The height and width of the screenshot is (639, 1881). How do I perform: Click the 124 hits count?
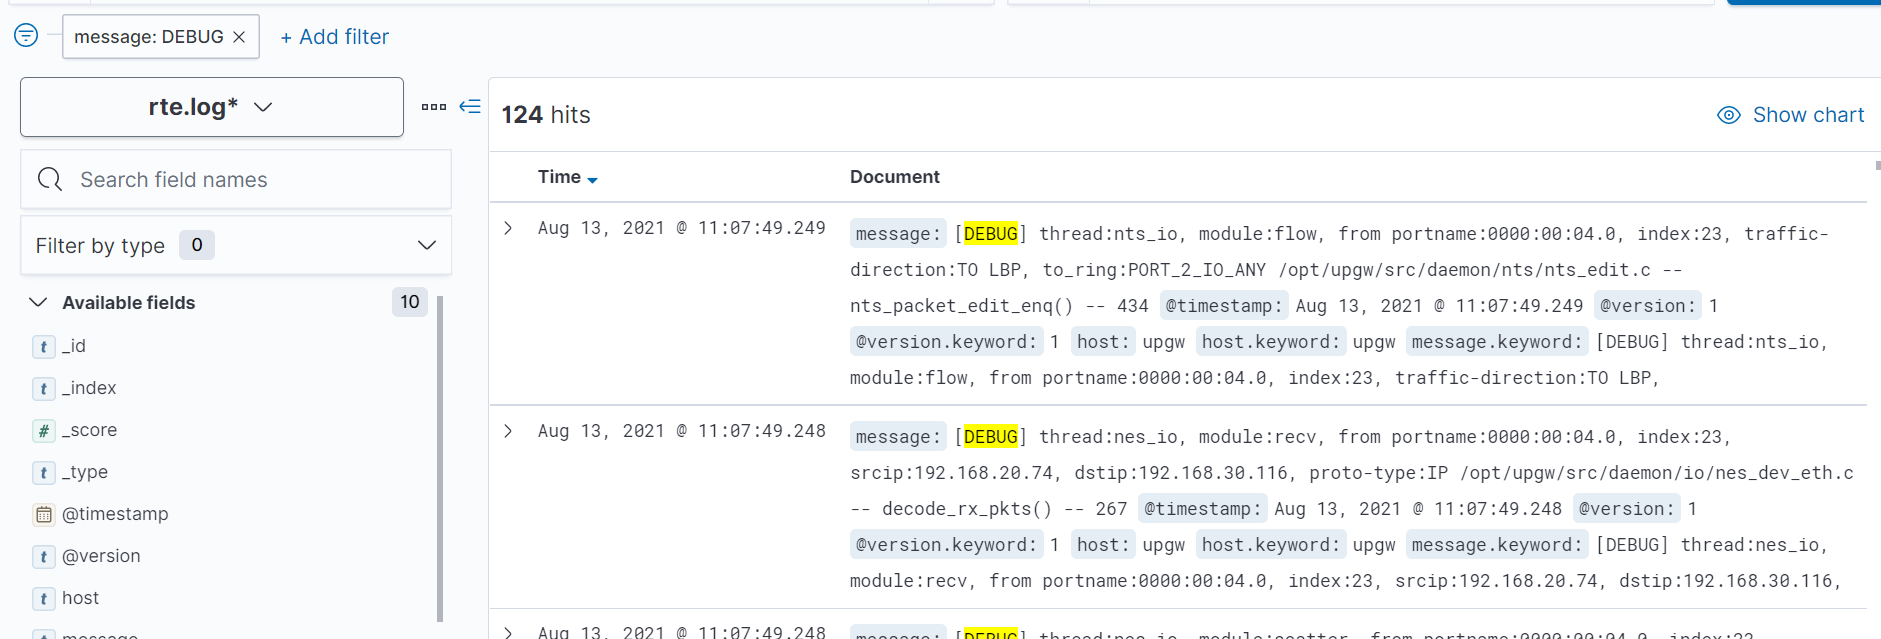click(x=546, y=115)
